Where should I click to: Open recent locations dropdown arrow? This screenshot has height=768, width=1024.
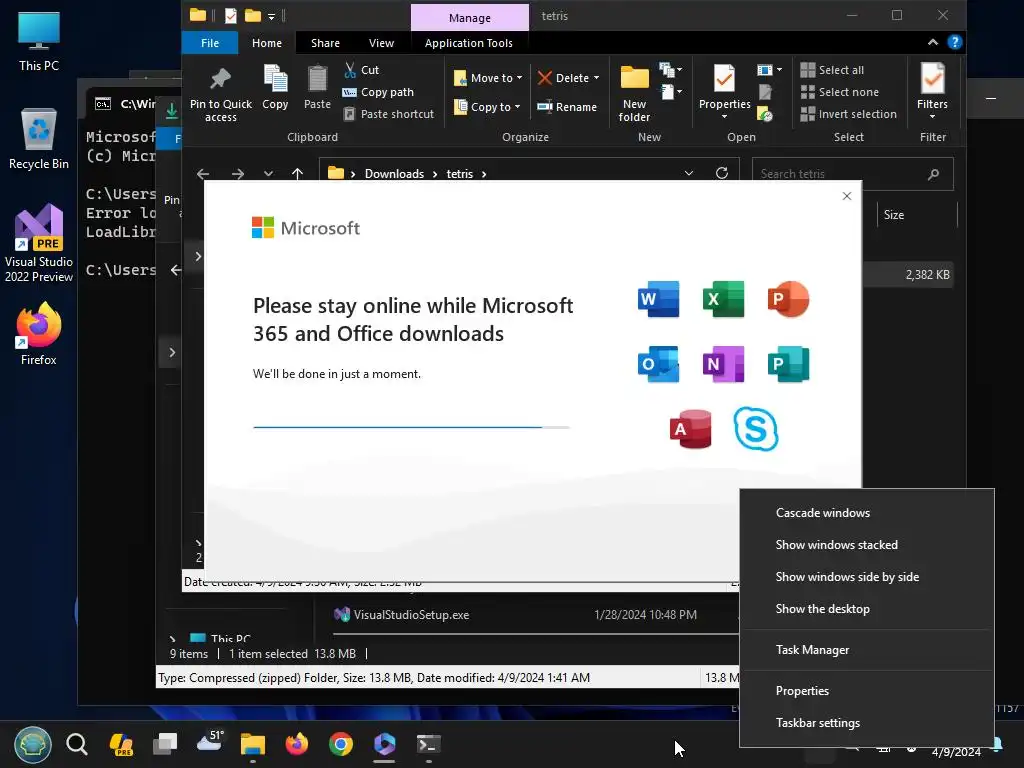point(268,174)
